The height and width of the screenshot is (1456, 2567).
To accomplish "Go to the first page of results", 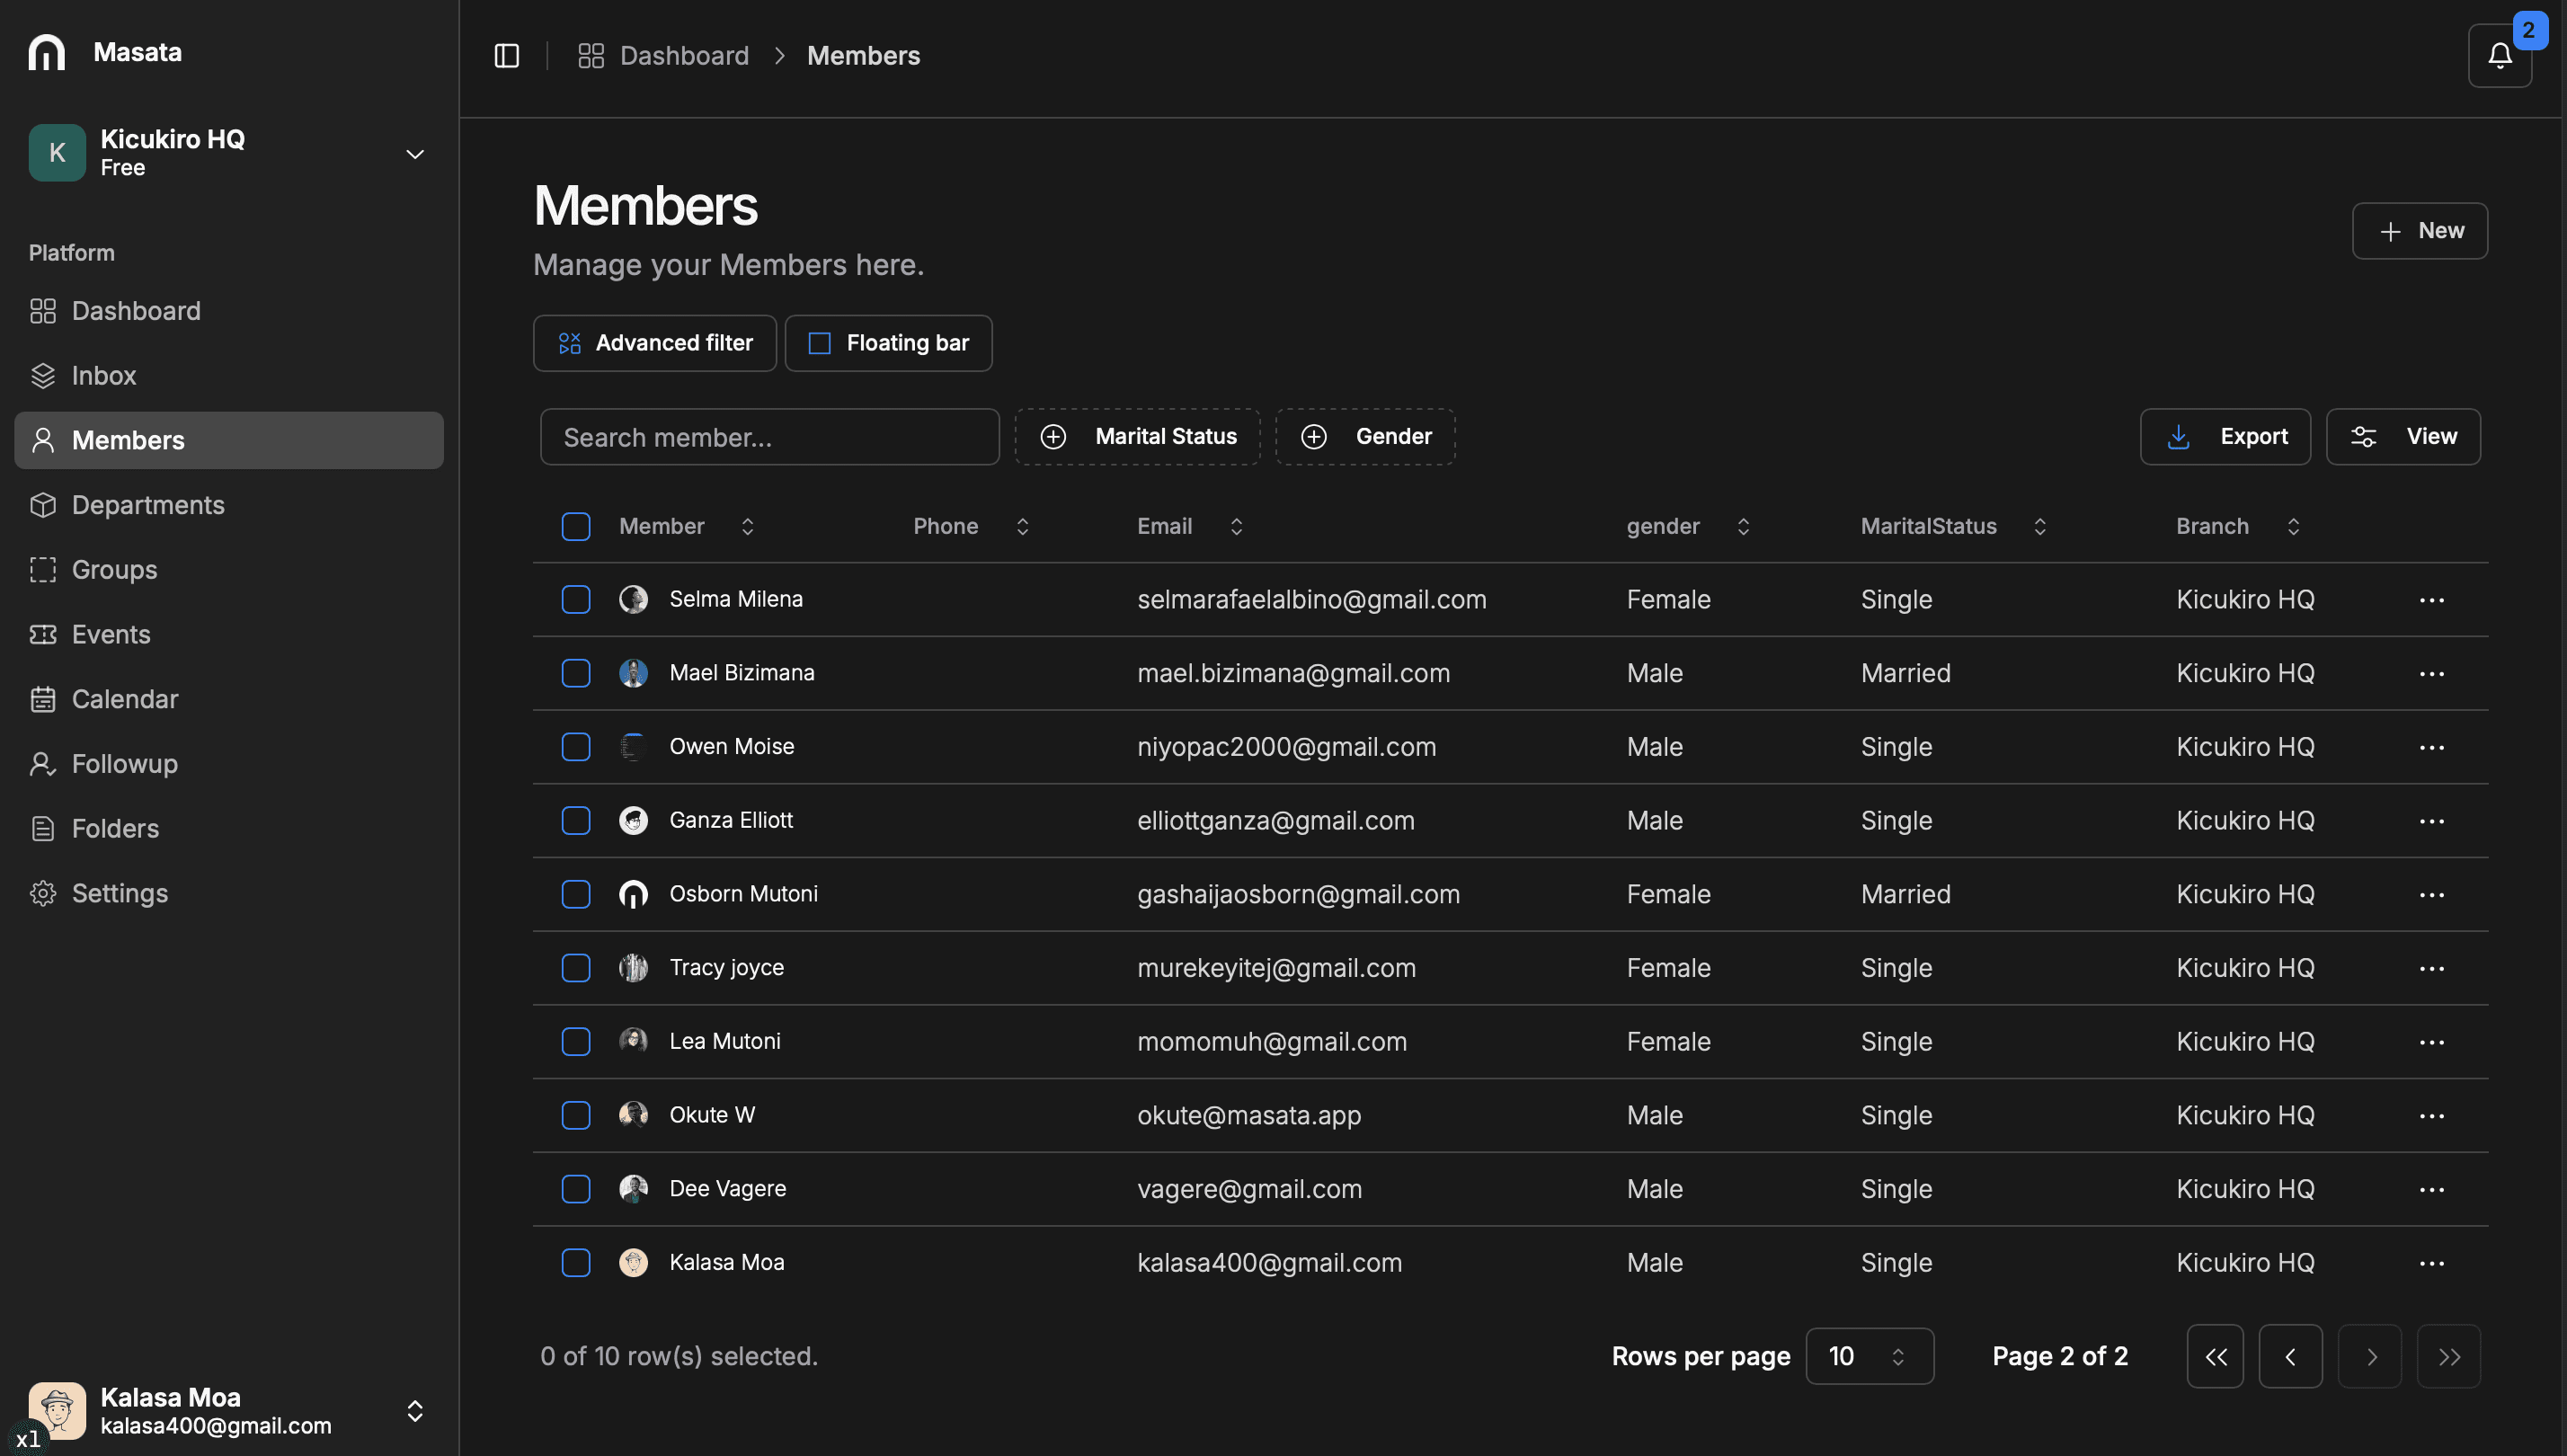I will pyautogui.click(x=2215, y=1356).
